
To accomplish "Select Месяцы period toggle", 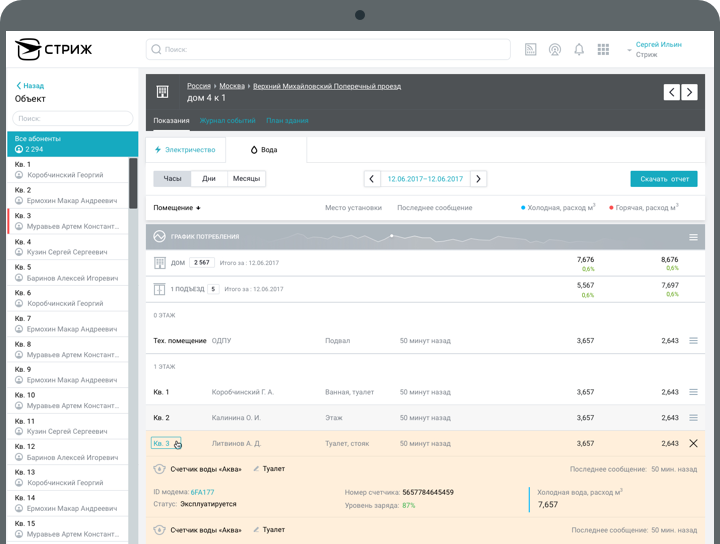I will click(x=247, y=179).
